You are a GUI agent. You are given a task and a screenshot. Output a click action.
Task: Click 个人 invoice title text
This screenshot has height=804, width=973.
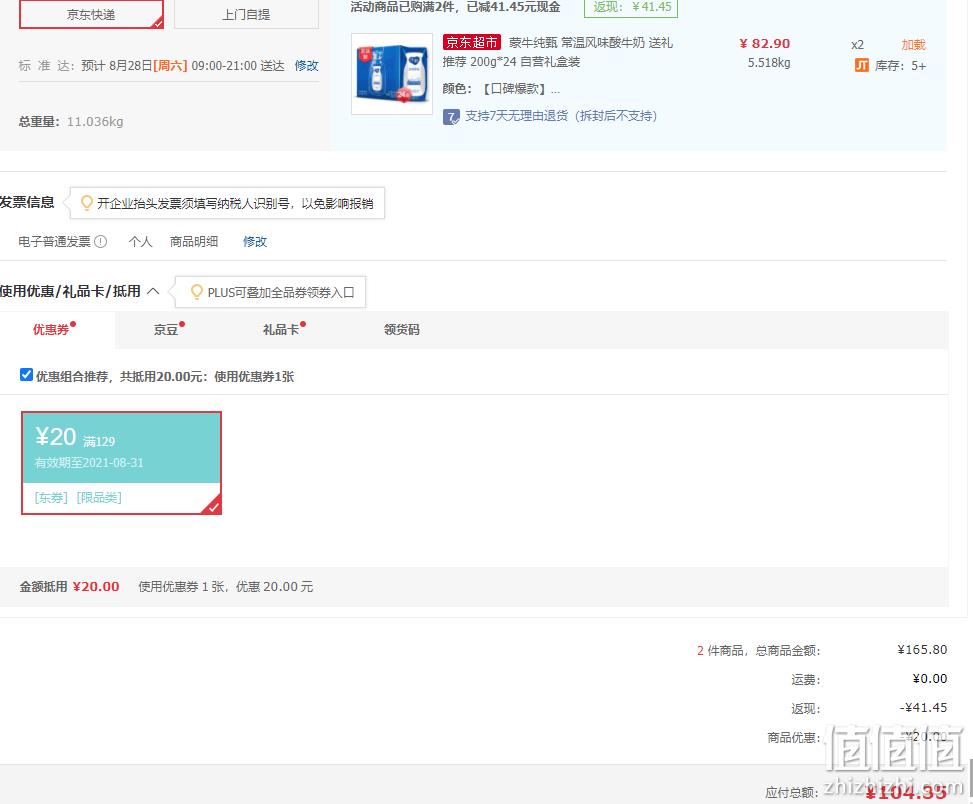140,241
